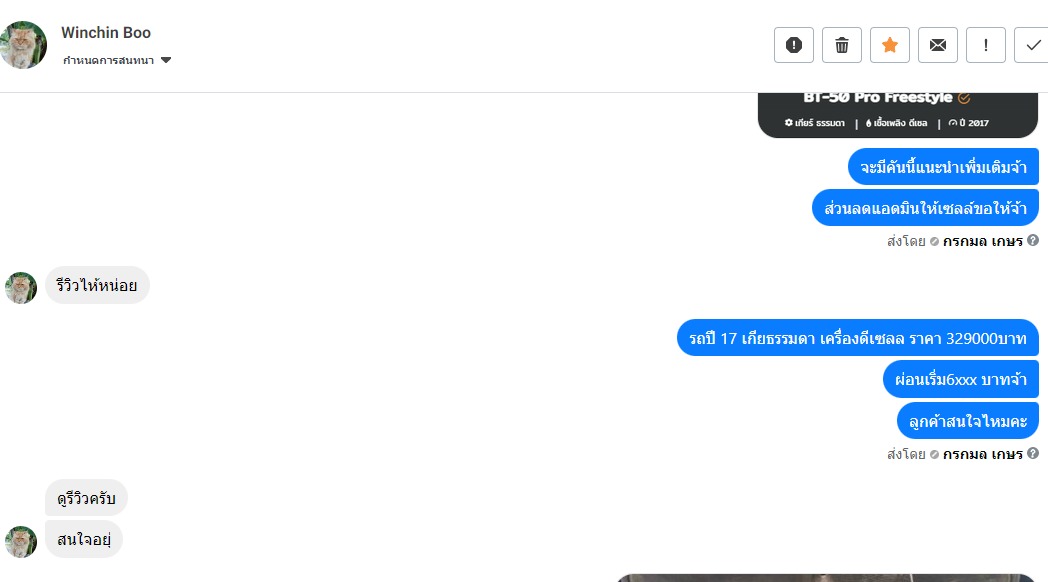Mark as unread with the envelope icon

click(x=938, y=45)
